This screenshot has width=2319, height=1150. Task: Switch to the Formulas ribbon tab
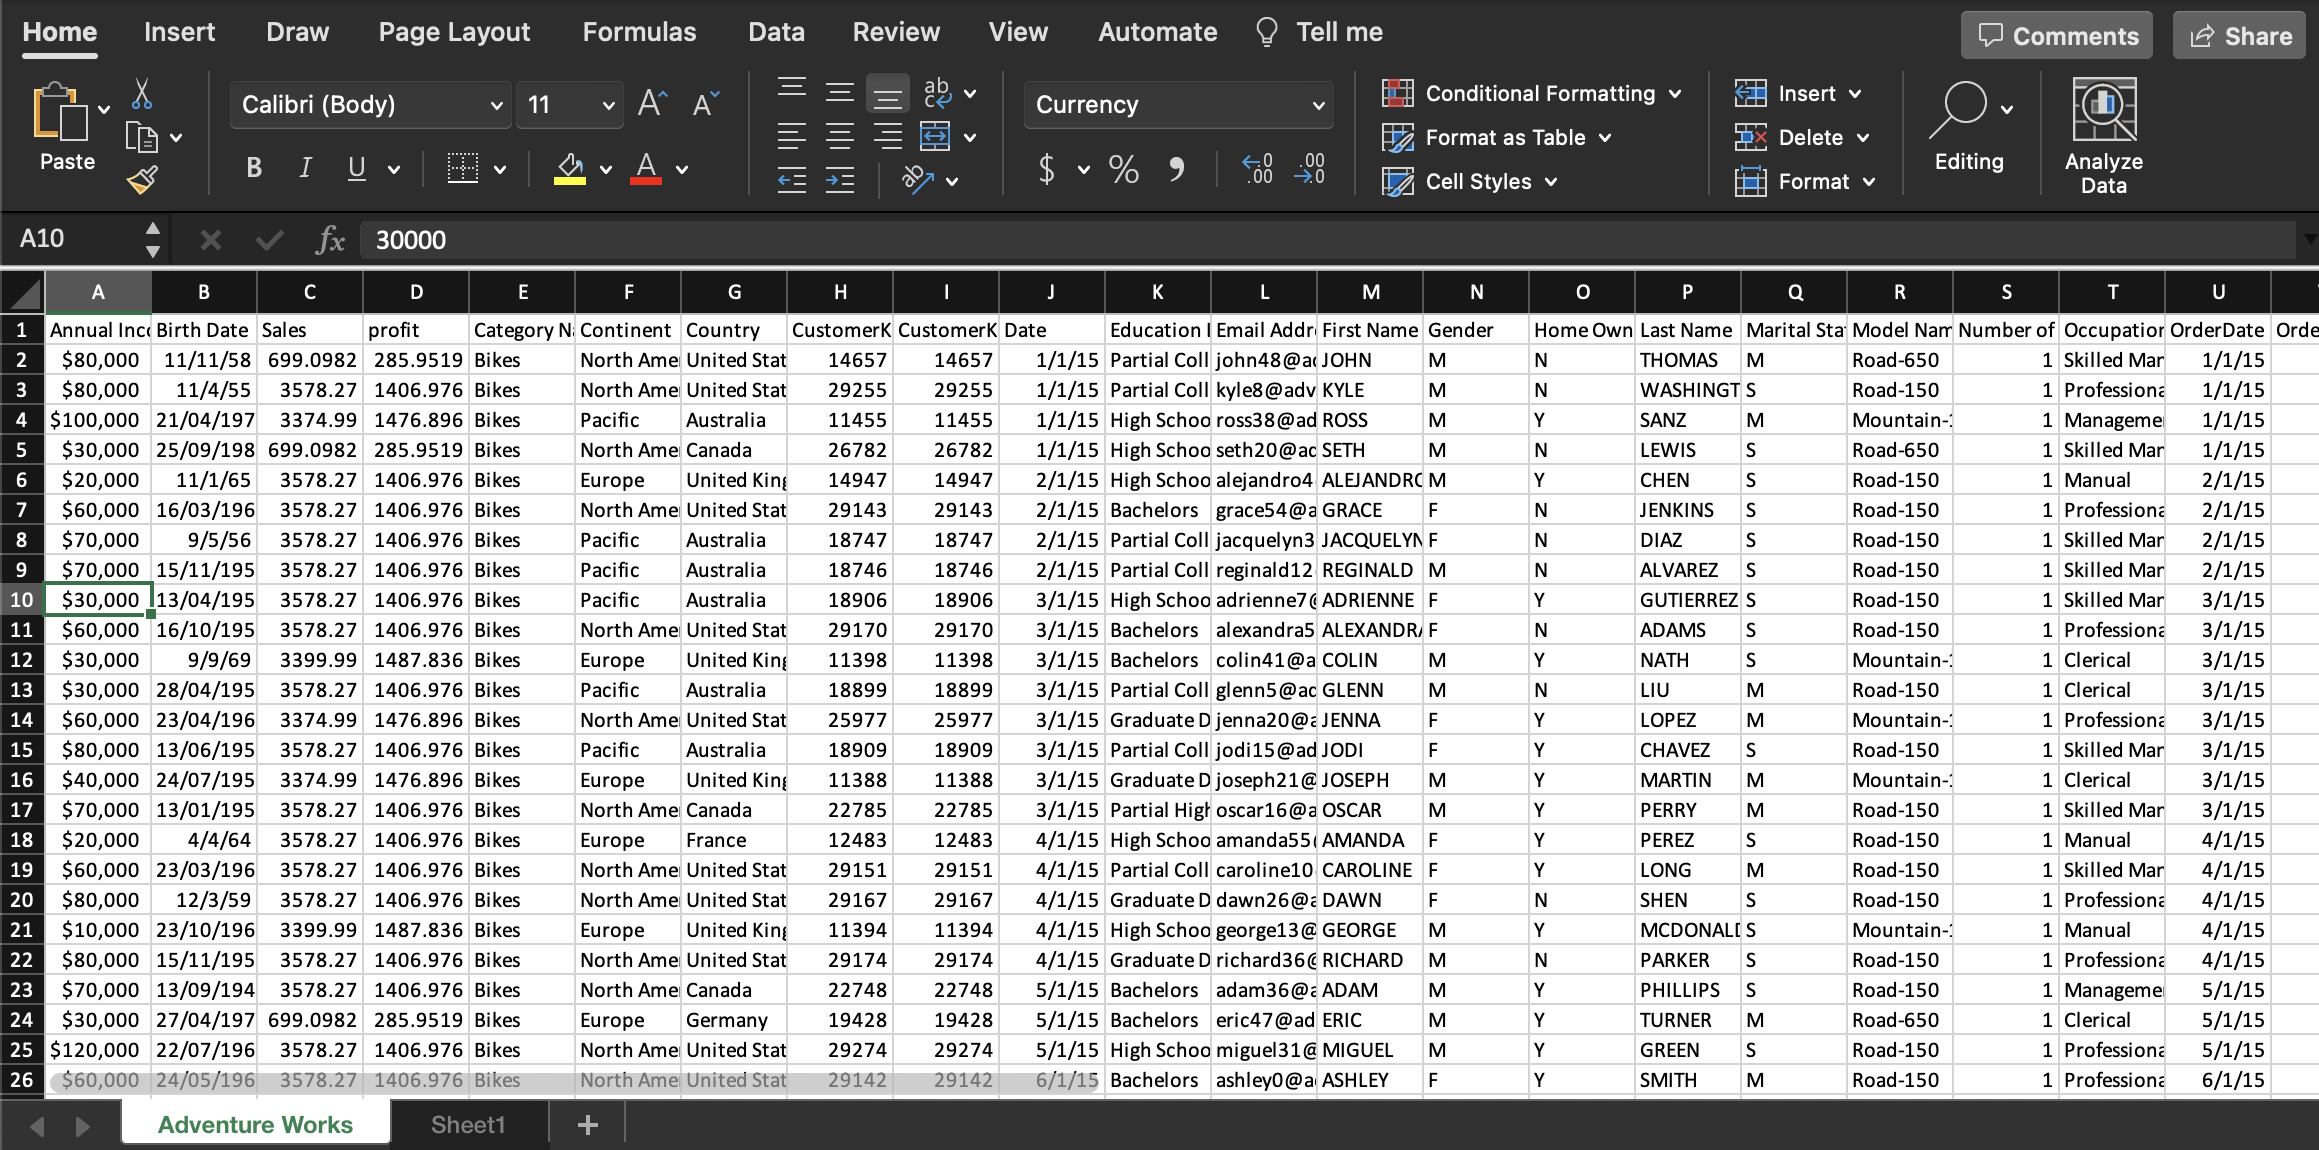click(639, 32)
